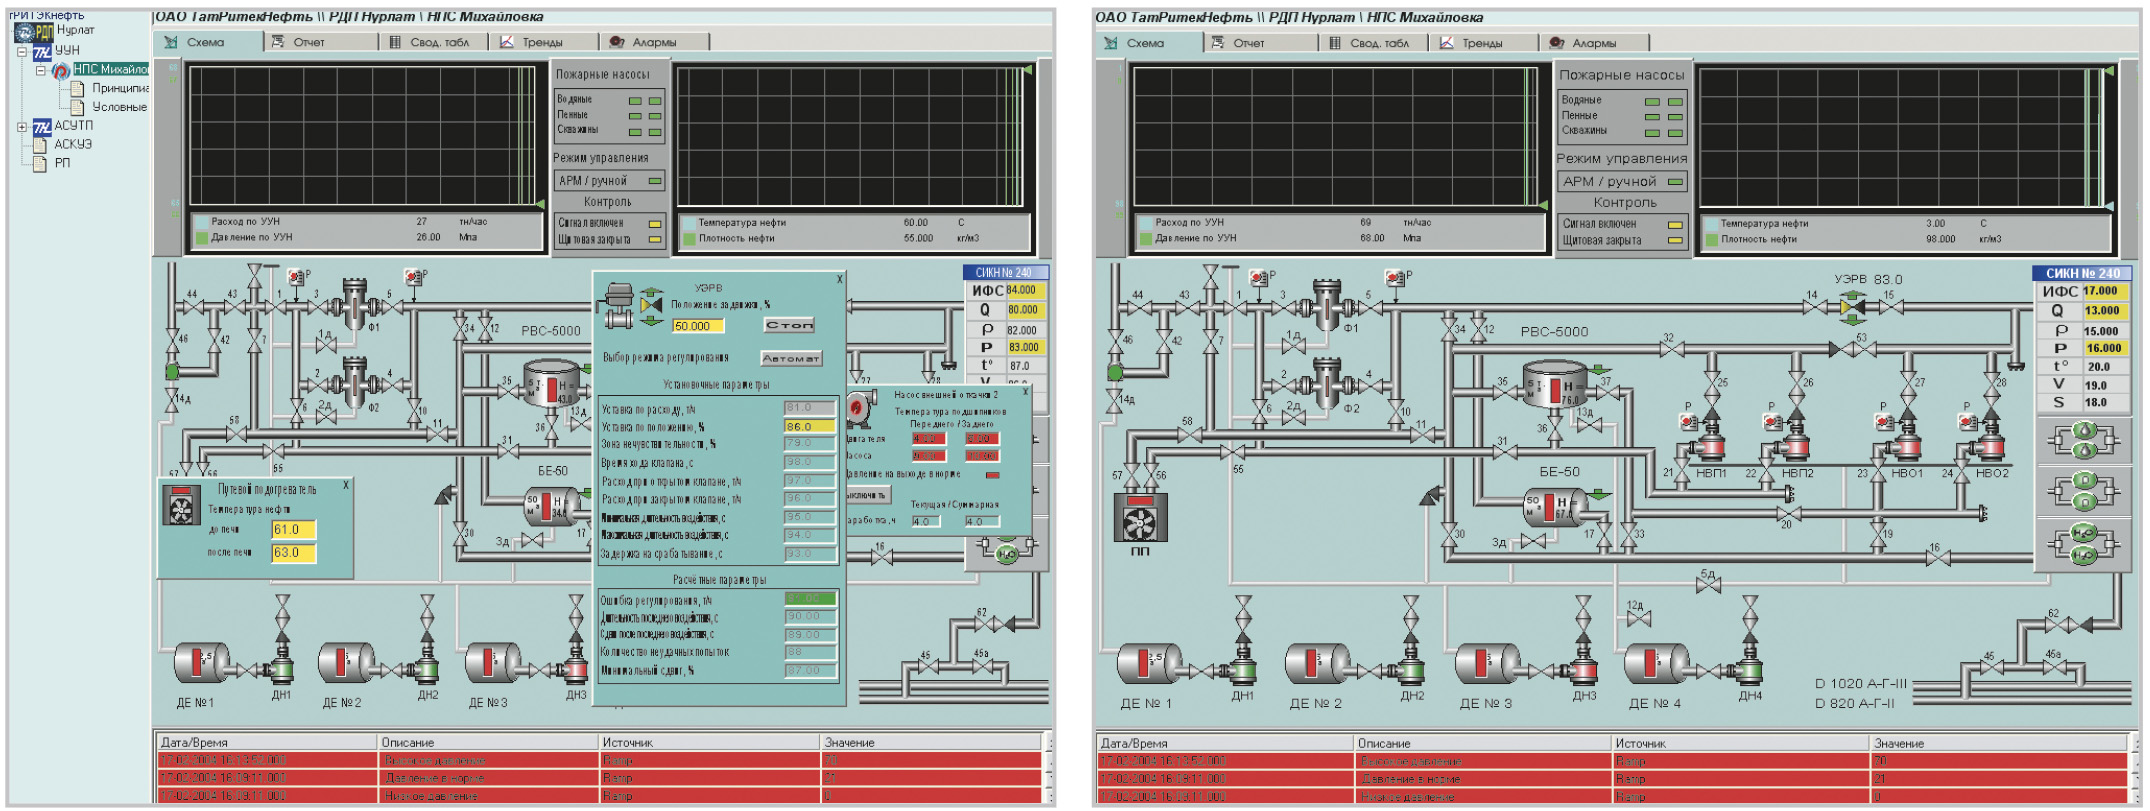The image size is (2150, 811).
Task: Click the open-valve green up arrow in УЭРВ popup
Action: pyautogui.click(x=652, y=290)
